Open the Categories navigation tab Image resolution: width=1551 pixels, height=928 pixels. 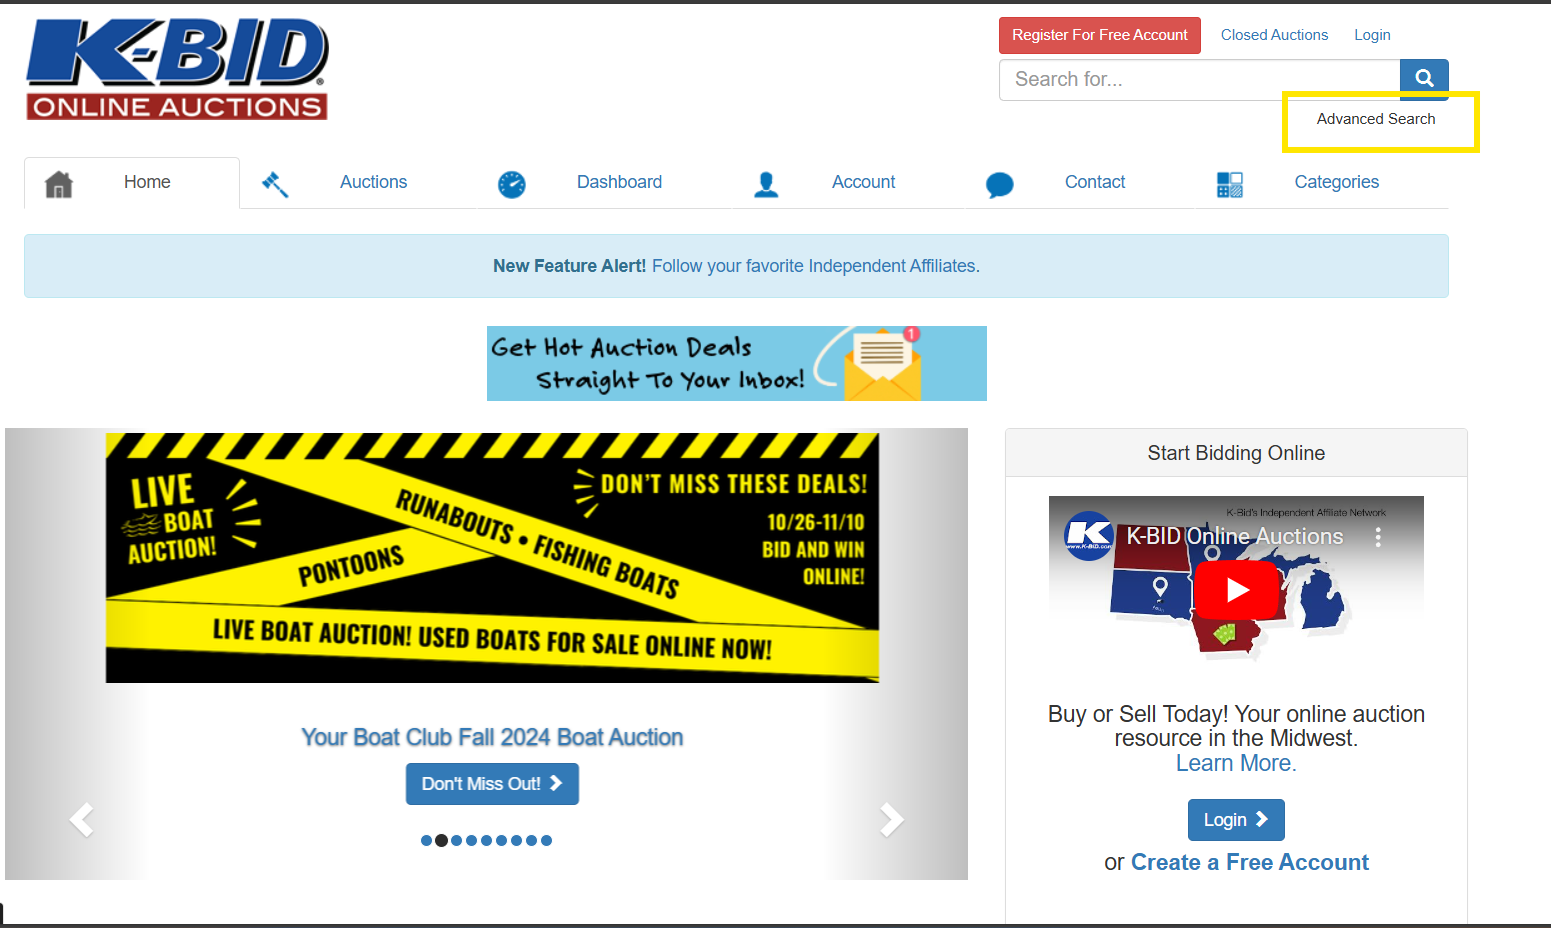[1336, 182]
